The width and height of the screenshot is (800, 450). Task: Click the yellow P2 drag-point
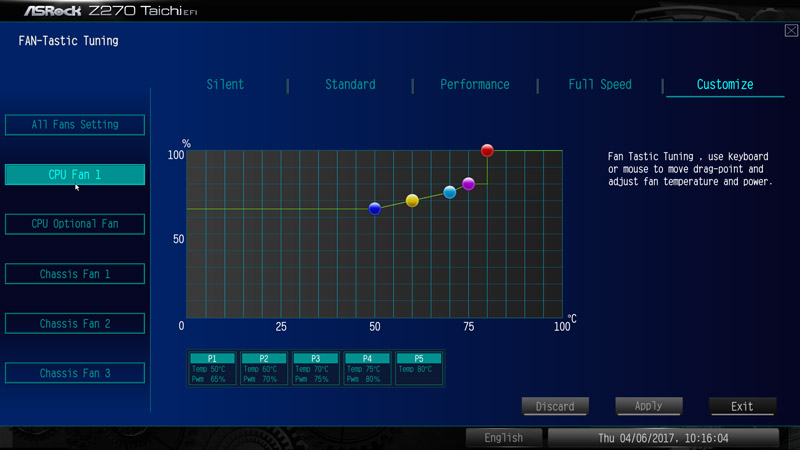coord(412,201)
